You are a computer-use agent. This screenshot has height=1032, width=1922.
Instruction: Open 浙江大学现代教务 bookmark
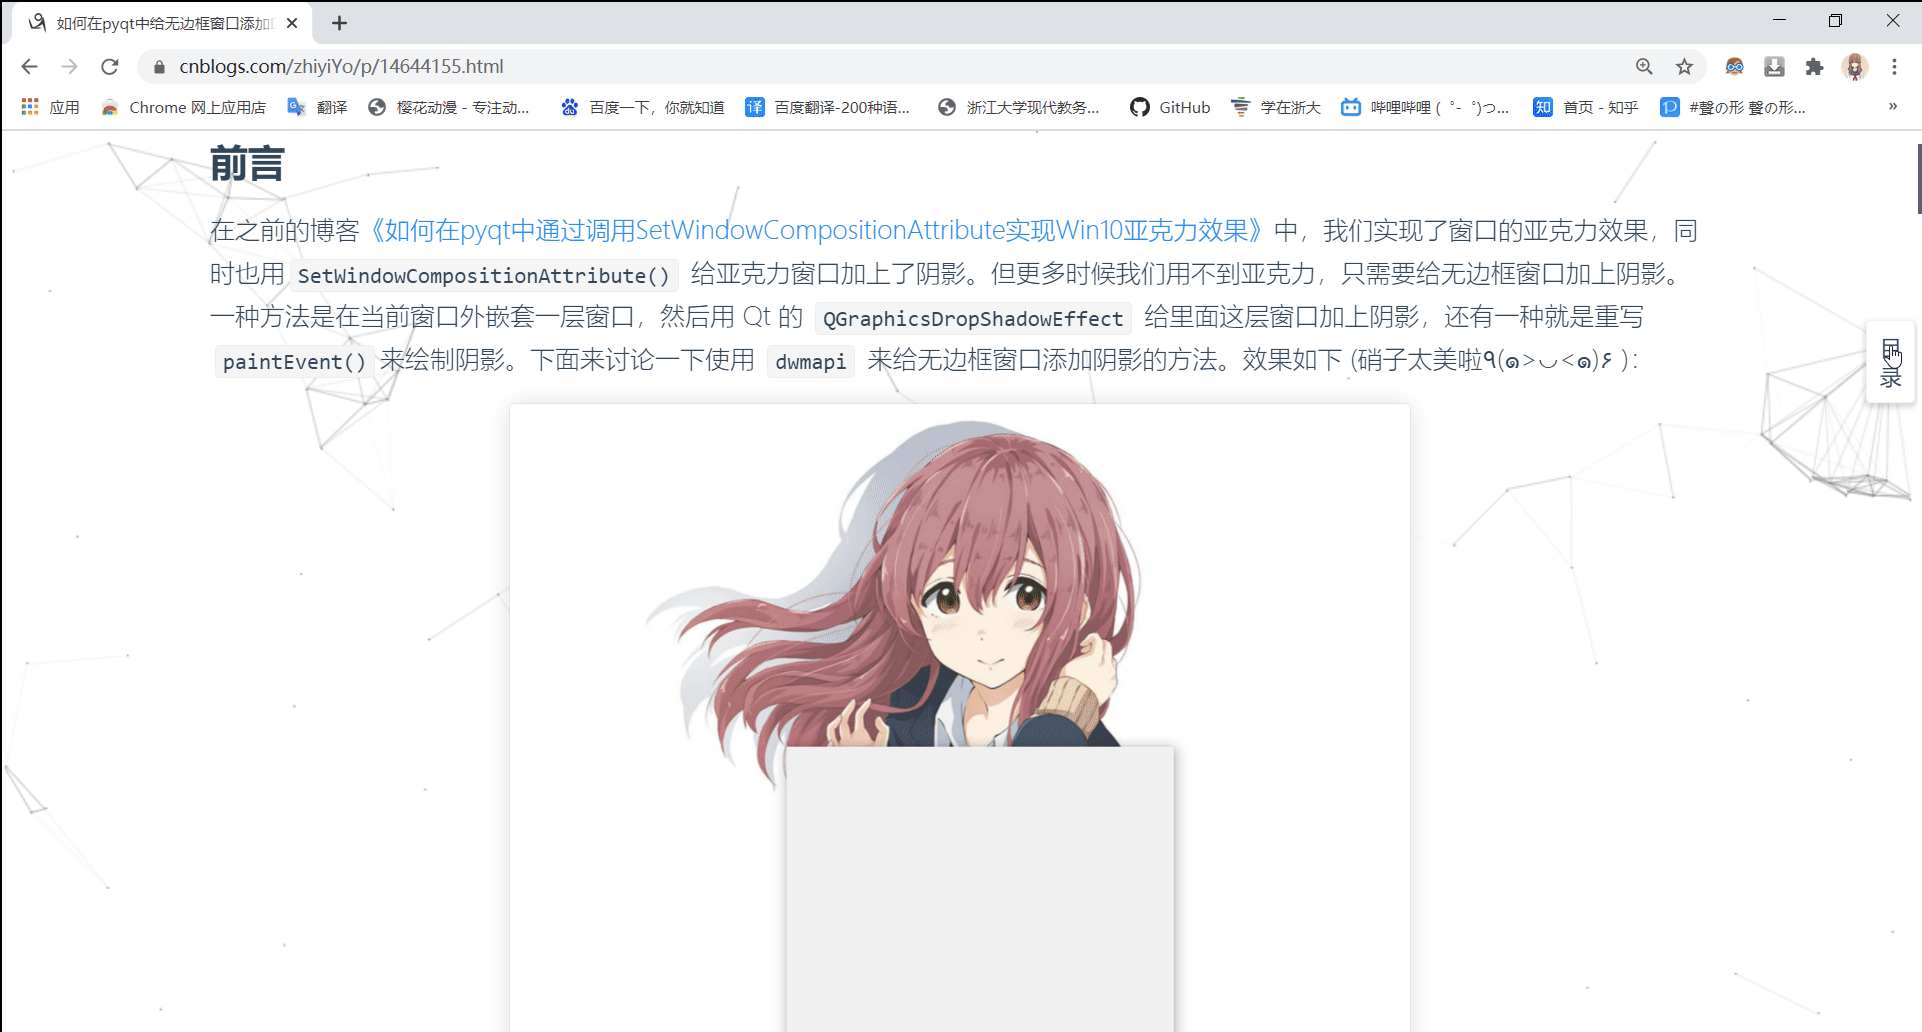tap(1018, 107)
